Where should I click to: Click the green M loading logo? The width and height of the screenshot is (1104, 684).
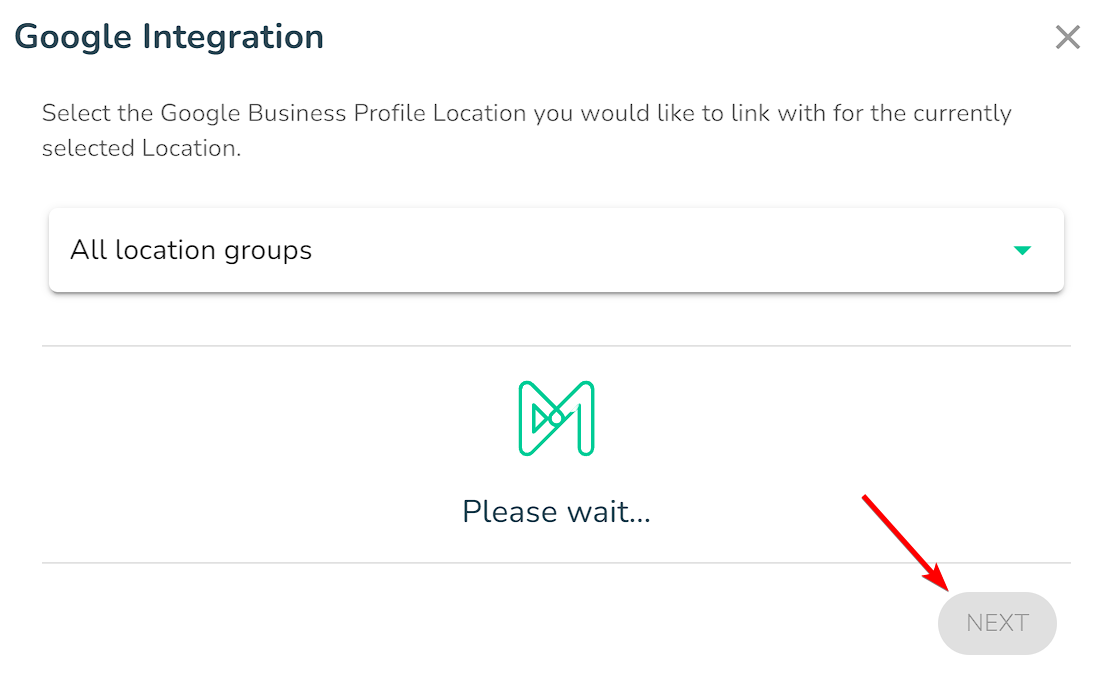pyautogui.click(x=556, y=418)
